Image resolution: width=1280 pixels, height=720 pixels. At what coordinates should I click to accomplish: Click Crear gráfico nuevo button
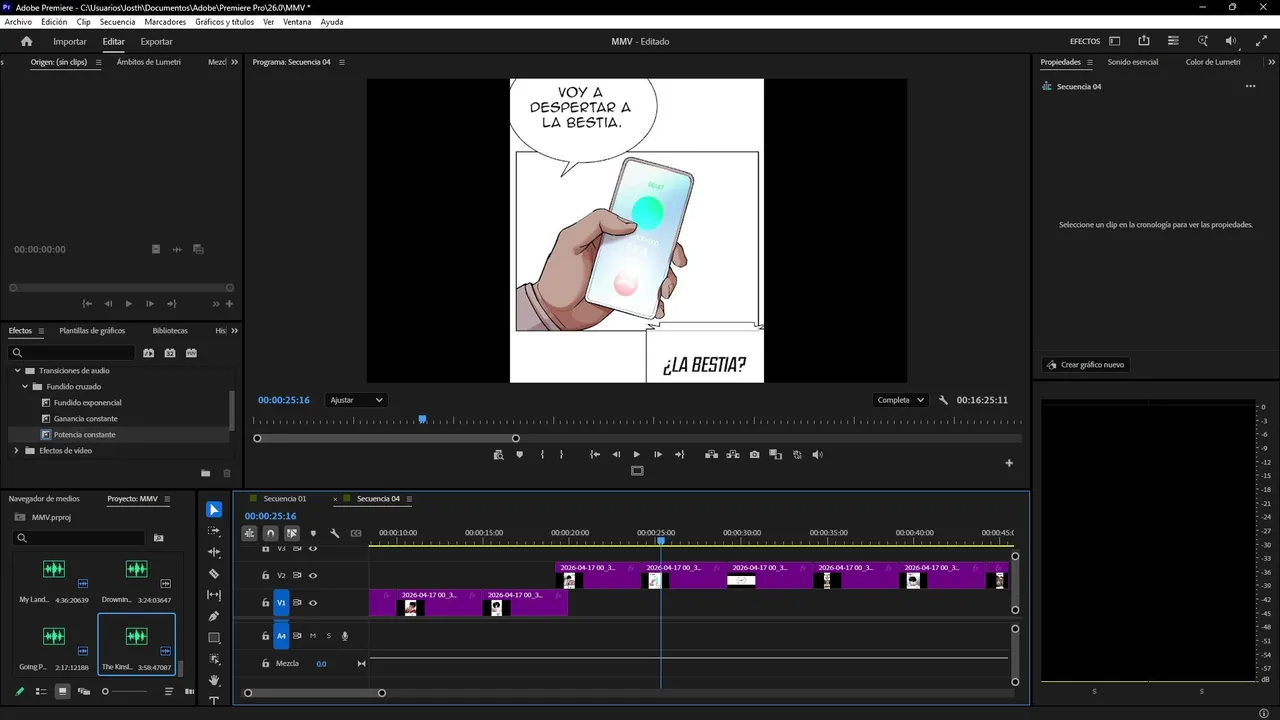pos(1085,365)
